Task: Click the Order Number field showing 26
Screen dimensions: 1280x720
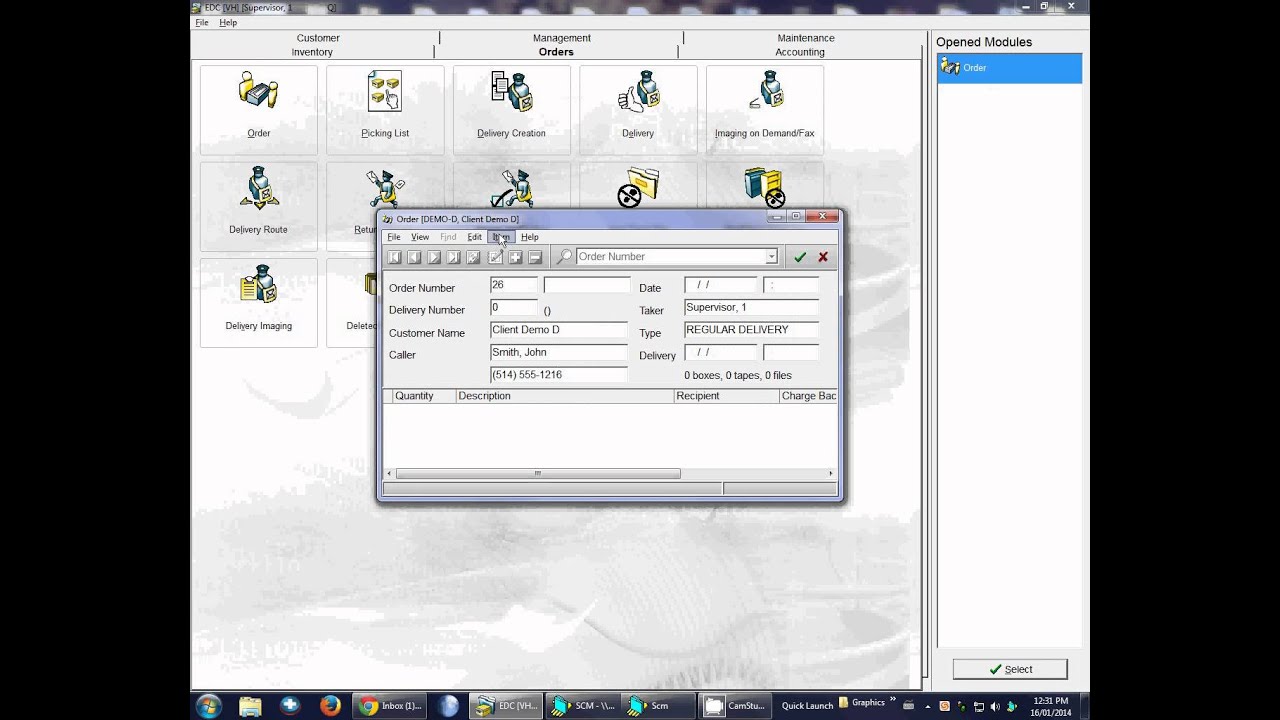Action: [514, 285]
